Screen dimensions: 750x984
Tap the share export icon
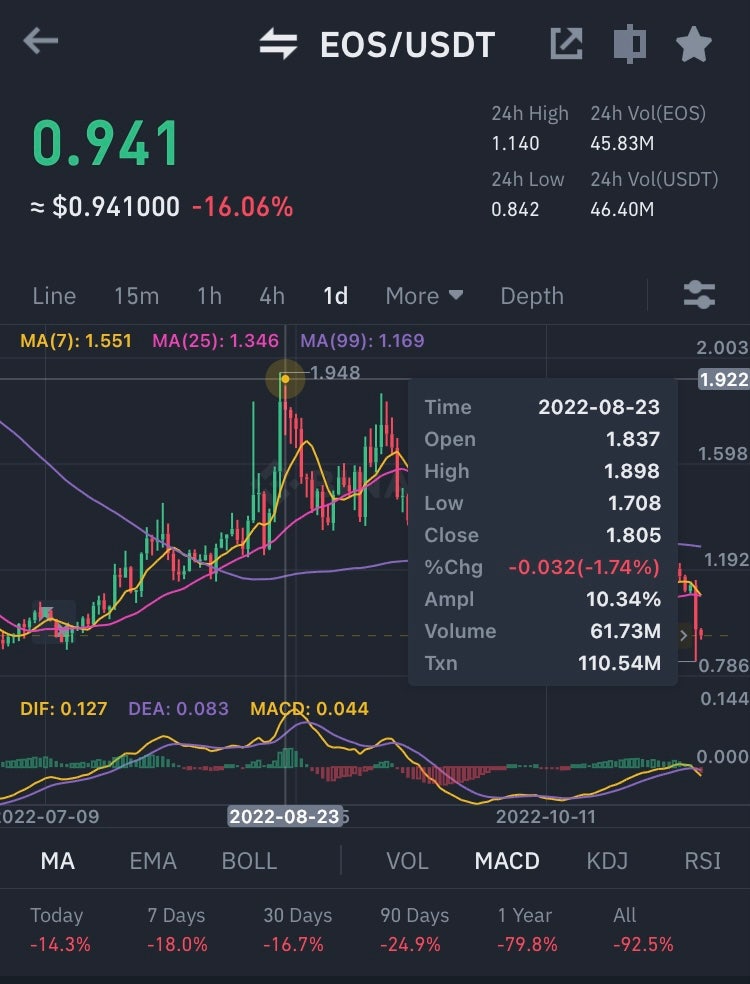(566, 44)
